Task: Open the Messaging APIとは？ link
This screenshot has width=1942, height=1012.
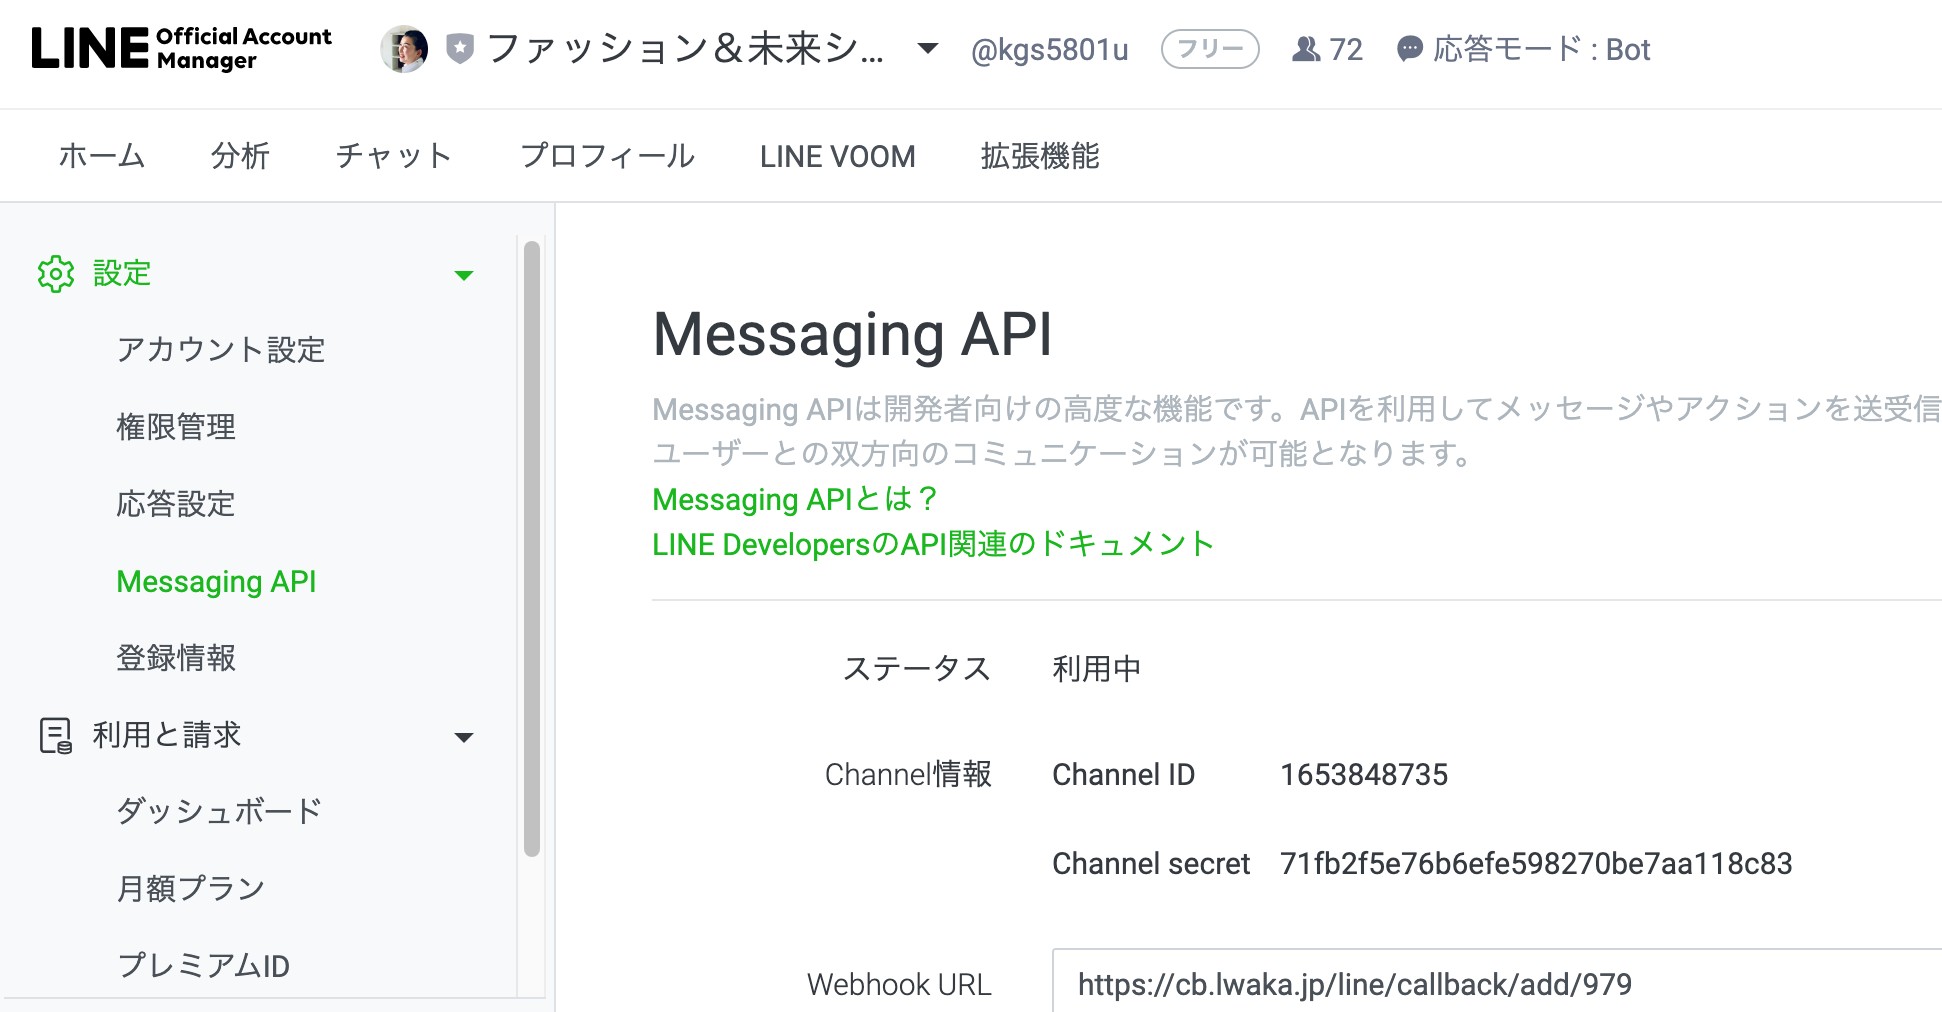Action: click(795, 499)
